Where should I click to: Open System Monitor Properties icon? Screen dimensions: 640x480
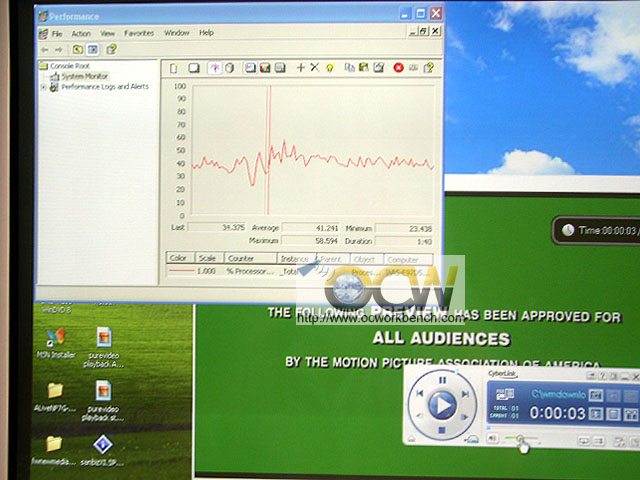[x=379, y=67]
